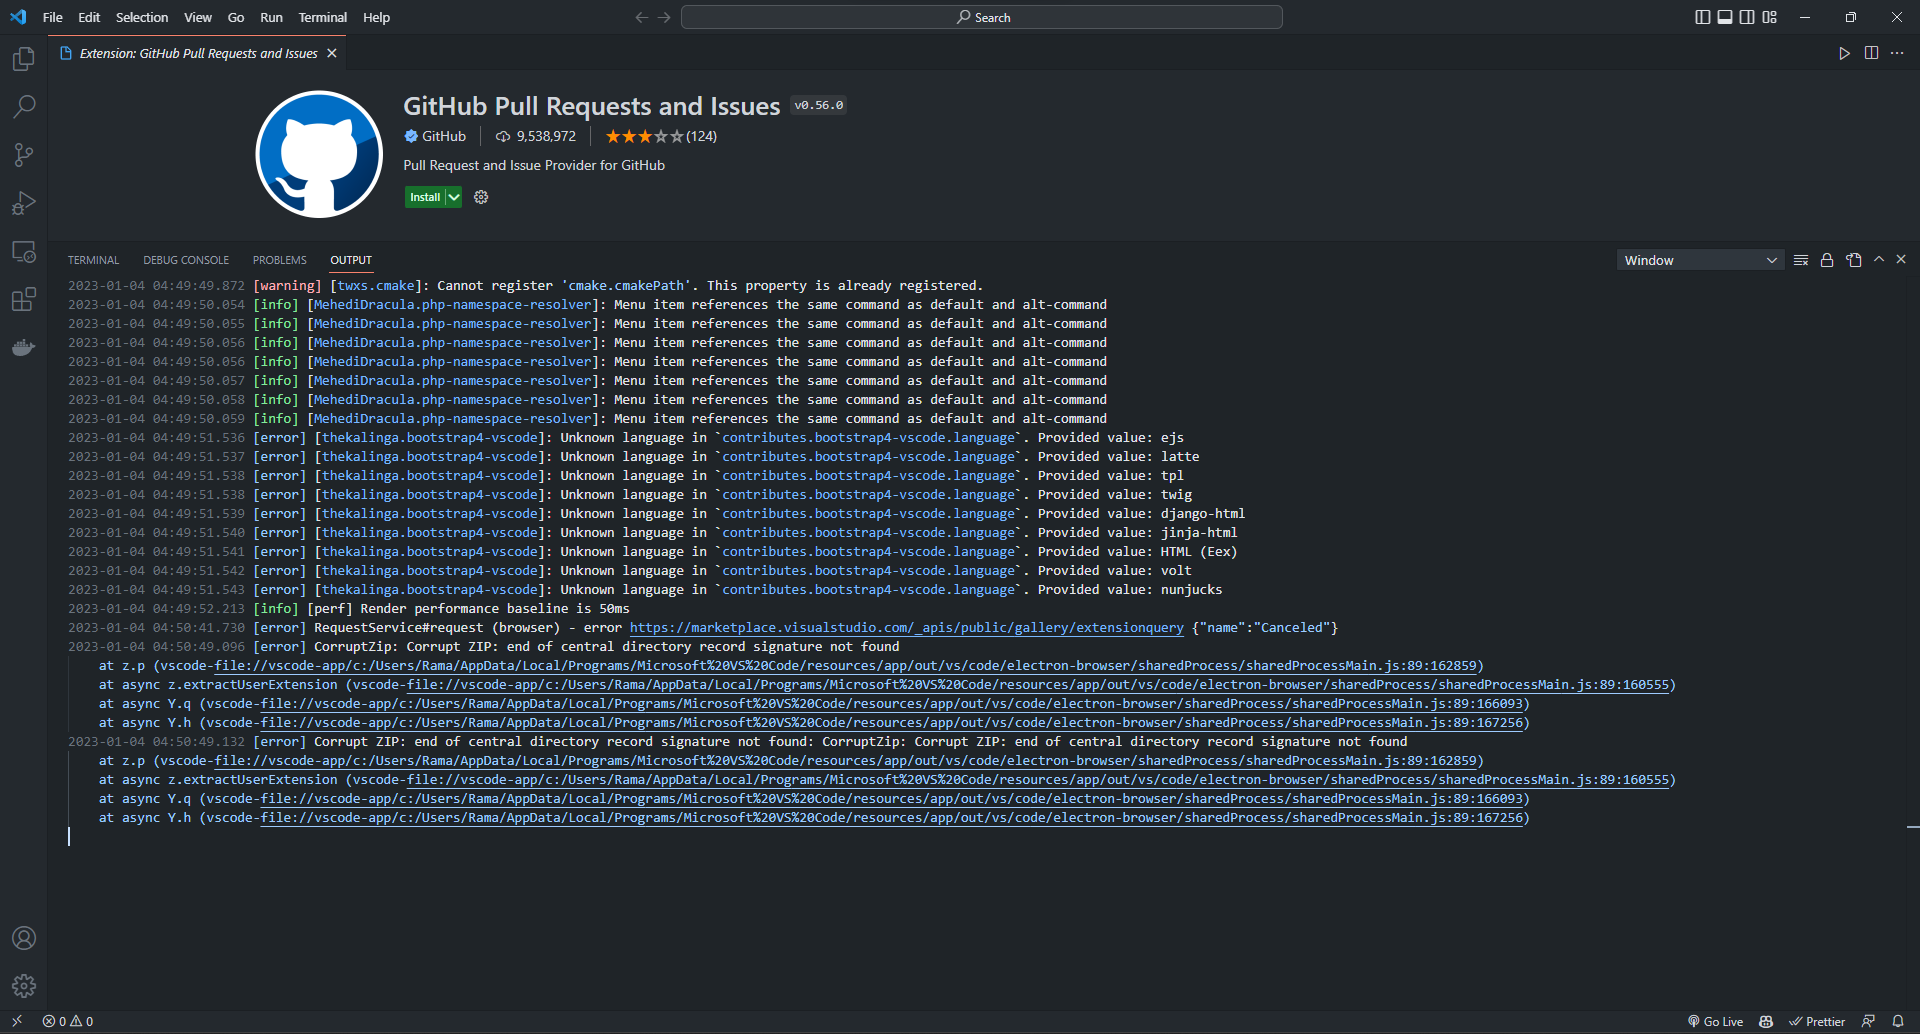Go forward with the navigation arrow
Viewport: 1920px width, 1034px height.
point(664,17)
